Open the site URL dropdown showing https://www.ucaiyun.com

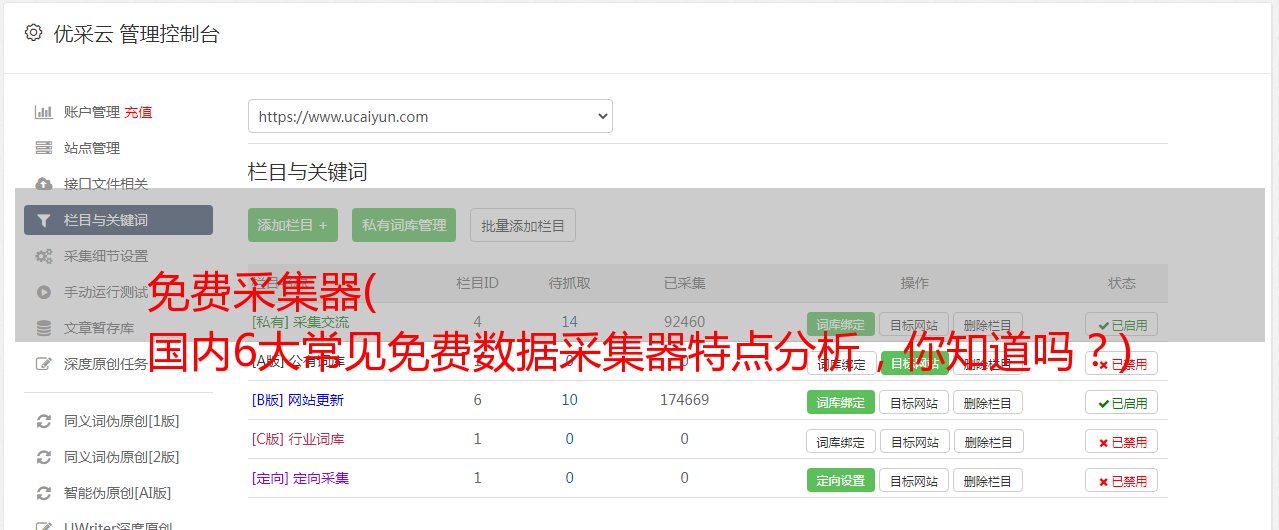430,116
